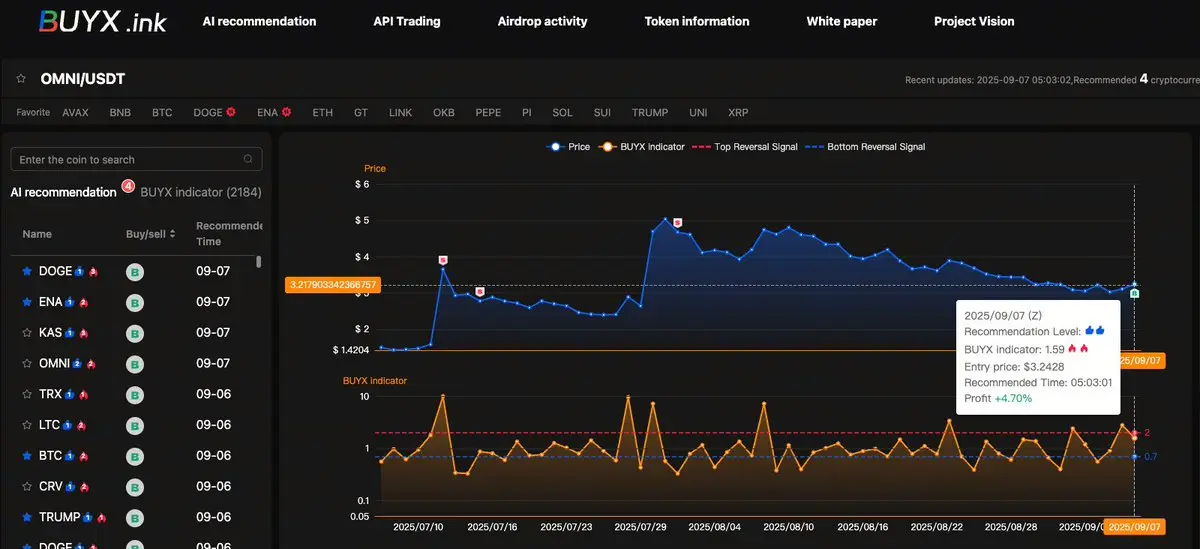Screen dimensions: 1200x549
Task: Click the KAS coin name in list
Action: [50, 333]
